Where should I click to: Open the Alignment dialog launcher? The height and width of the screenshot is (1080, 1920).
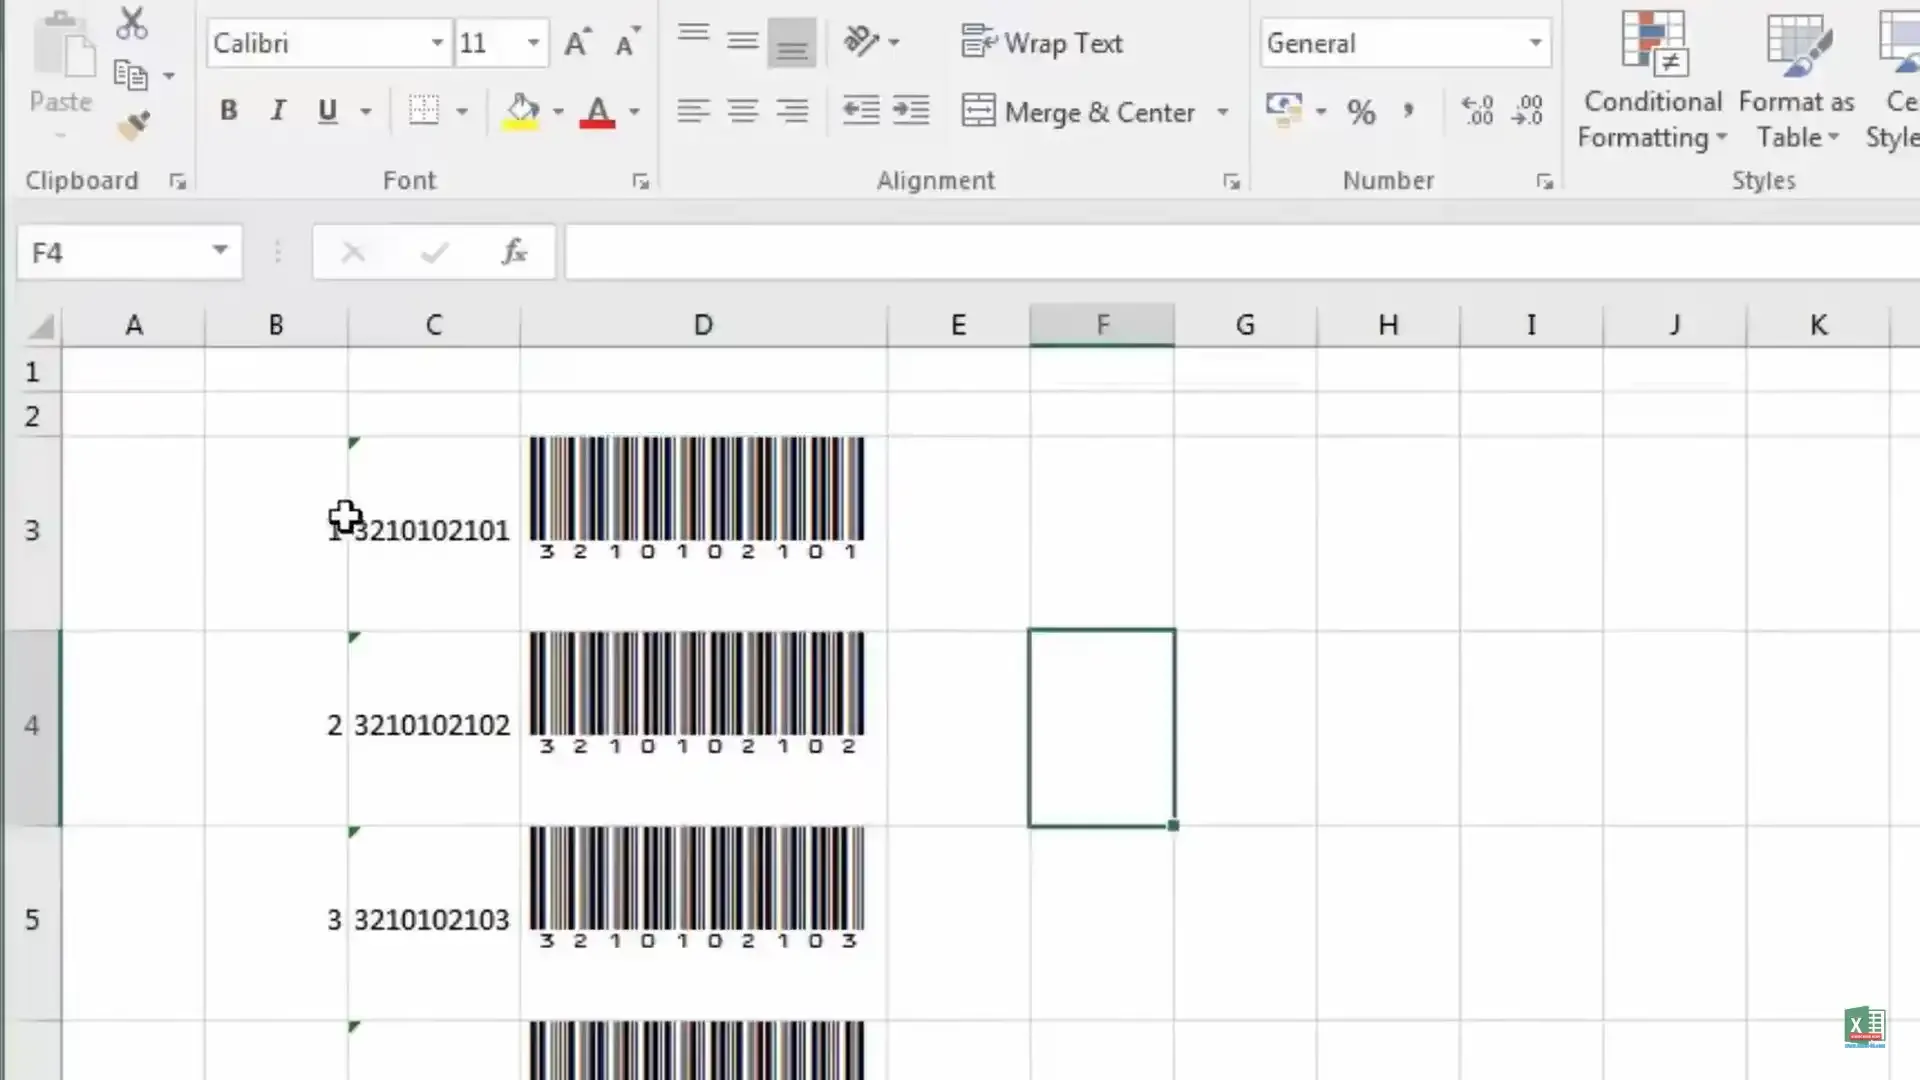click(1232, 181)
